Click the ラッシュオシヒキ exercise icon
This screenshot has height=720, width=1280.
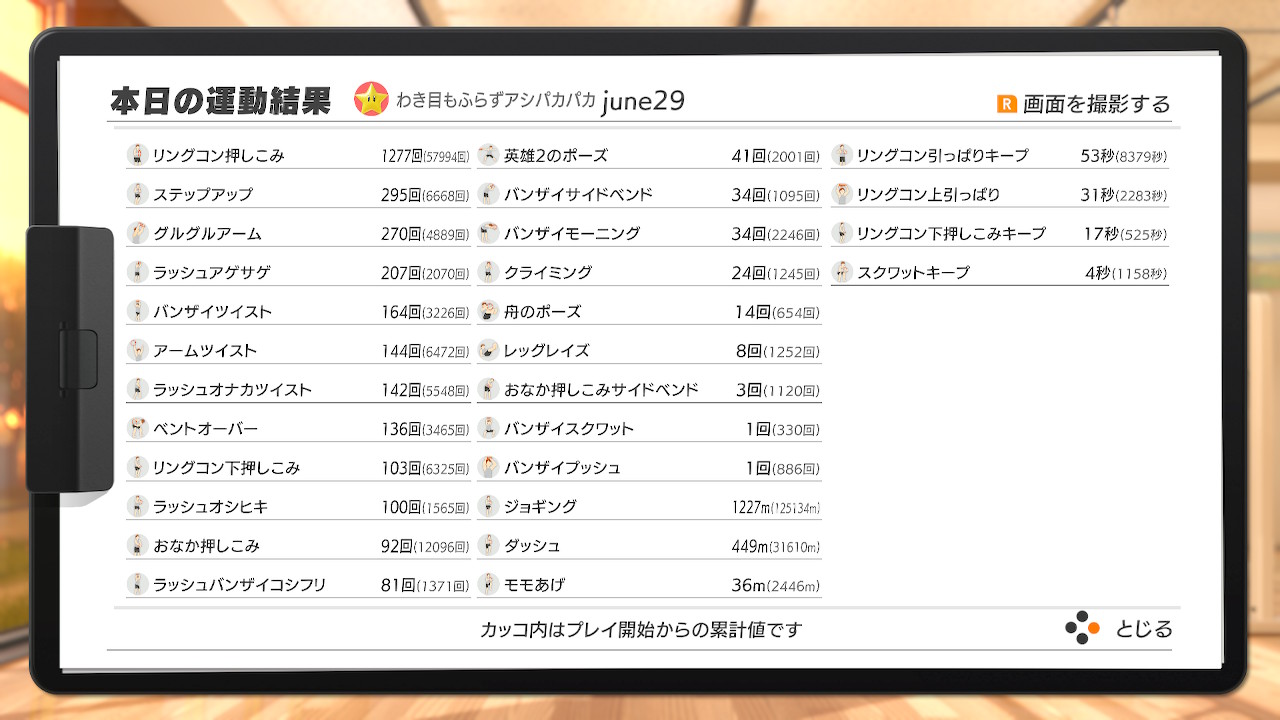[138, 506]
